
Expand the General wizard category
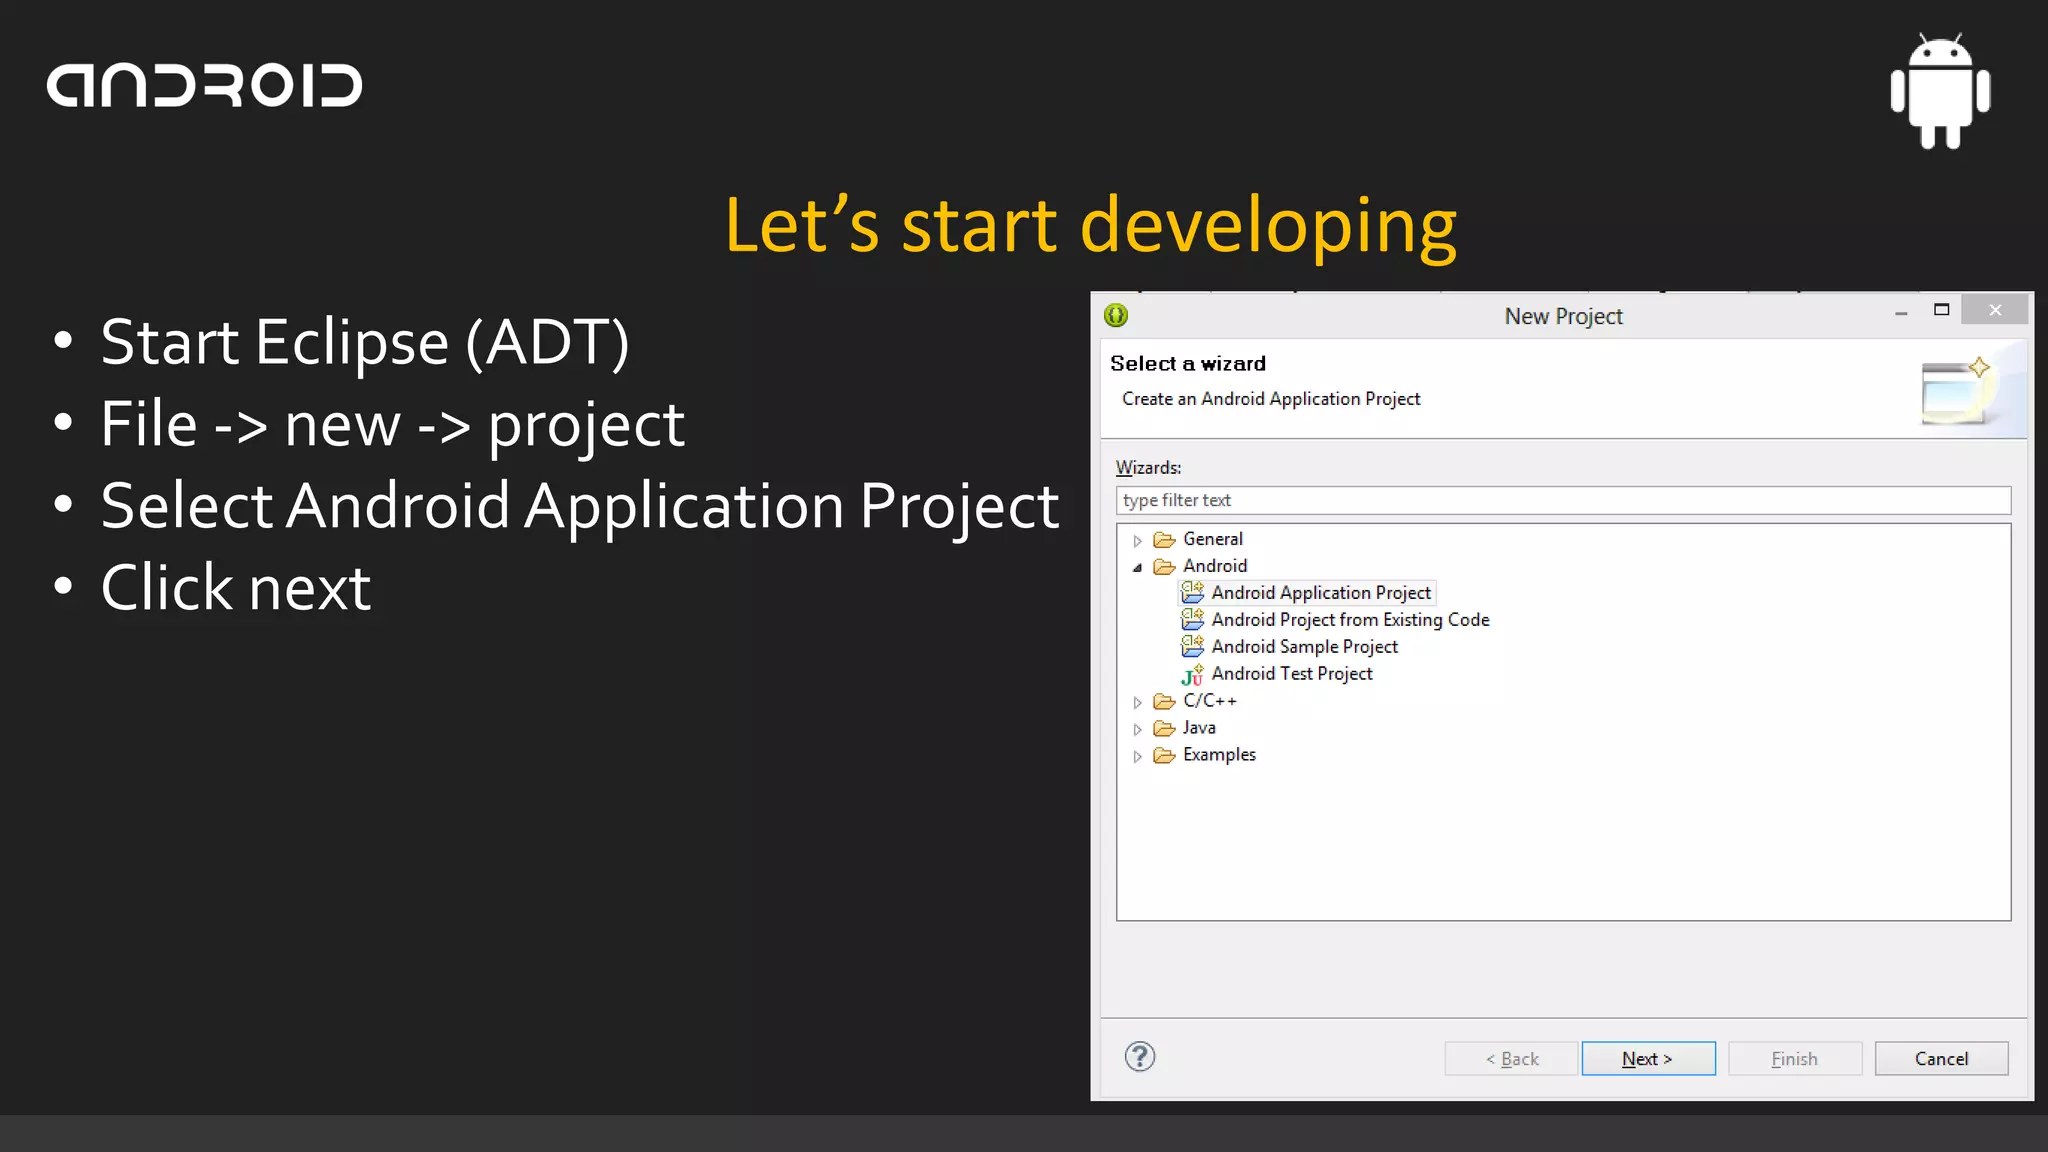click(1137, 541)
